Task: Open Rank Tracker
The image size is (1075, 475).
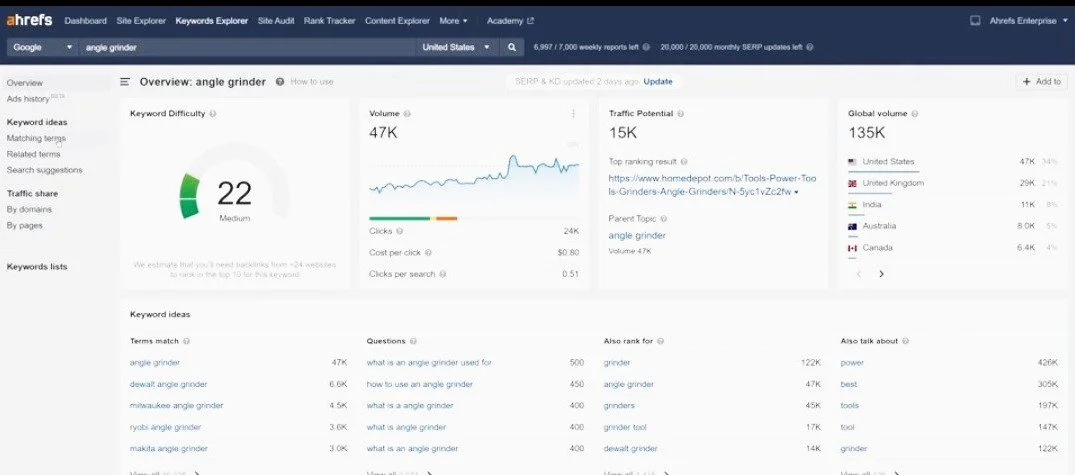Action: (x=330, y=21)
